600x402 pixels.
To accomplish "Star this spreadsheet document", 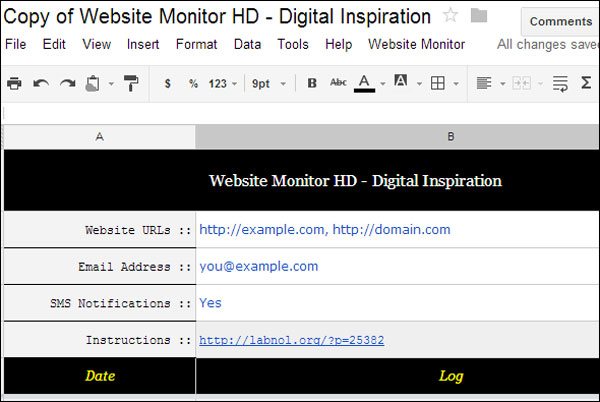I will [450, 15].
